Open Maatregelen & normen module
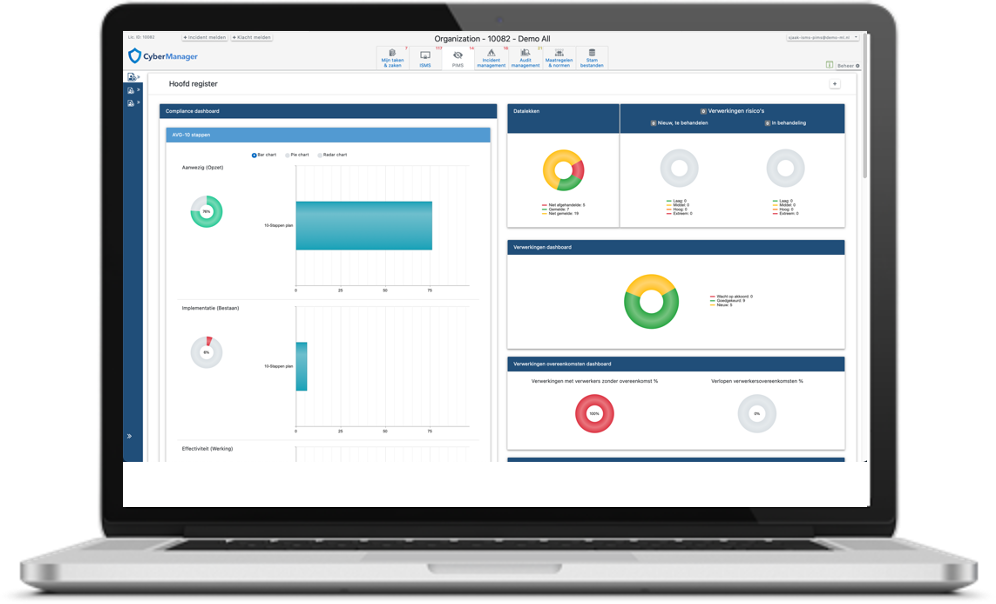The width and height of the screenshot is (996, 604). point(559,58)
